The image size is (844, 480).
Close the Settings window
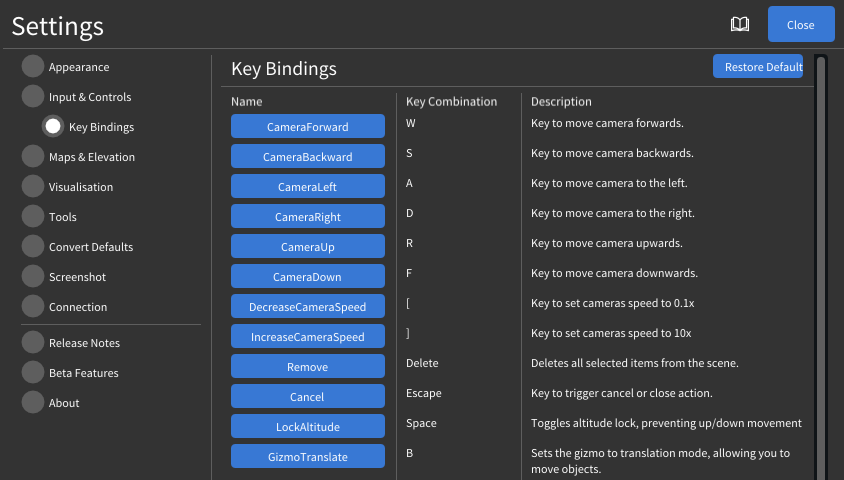click(800, 25)
